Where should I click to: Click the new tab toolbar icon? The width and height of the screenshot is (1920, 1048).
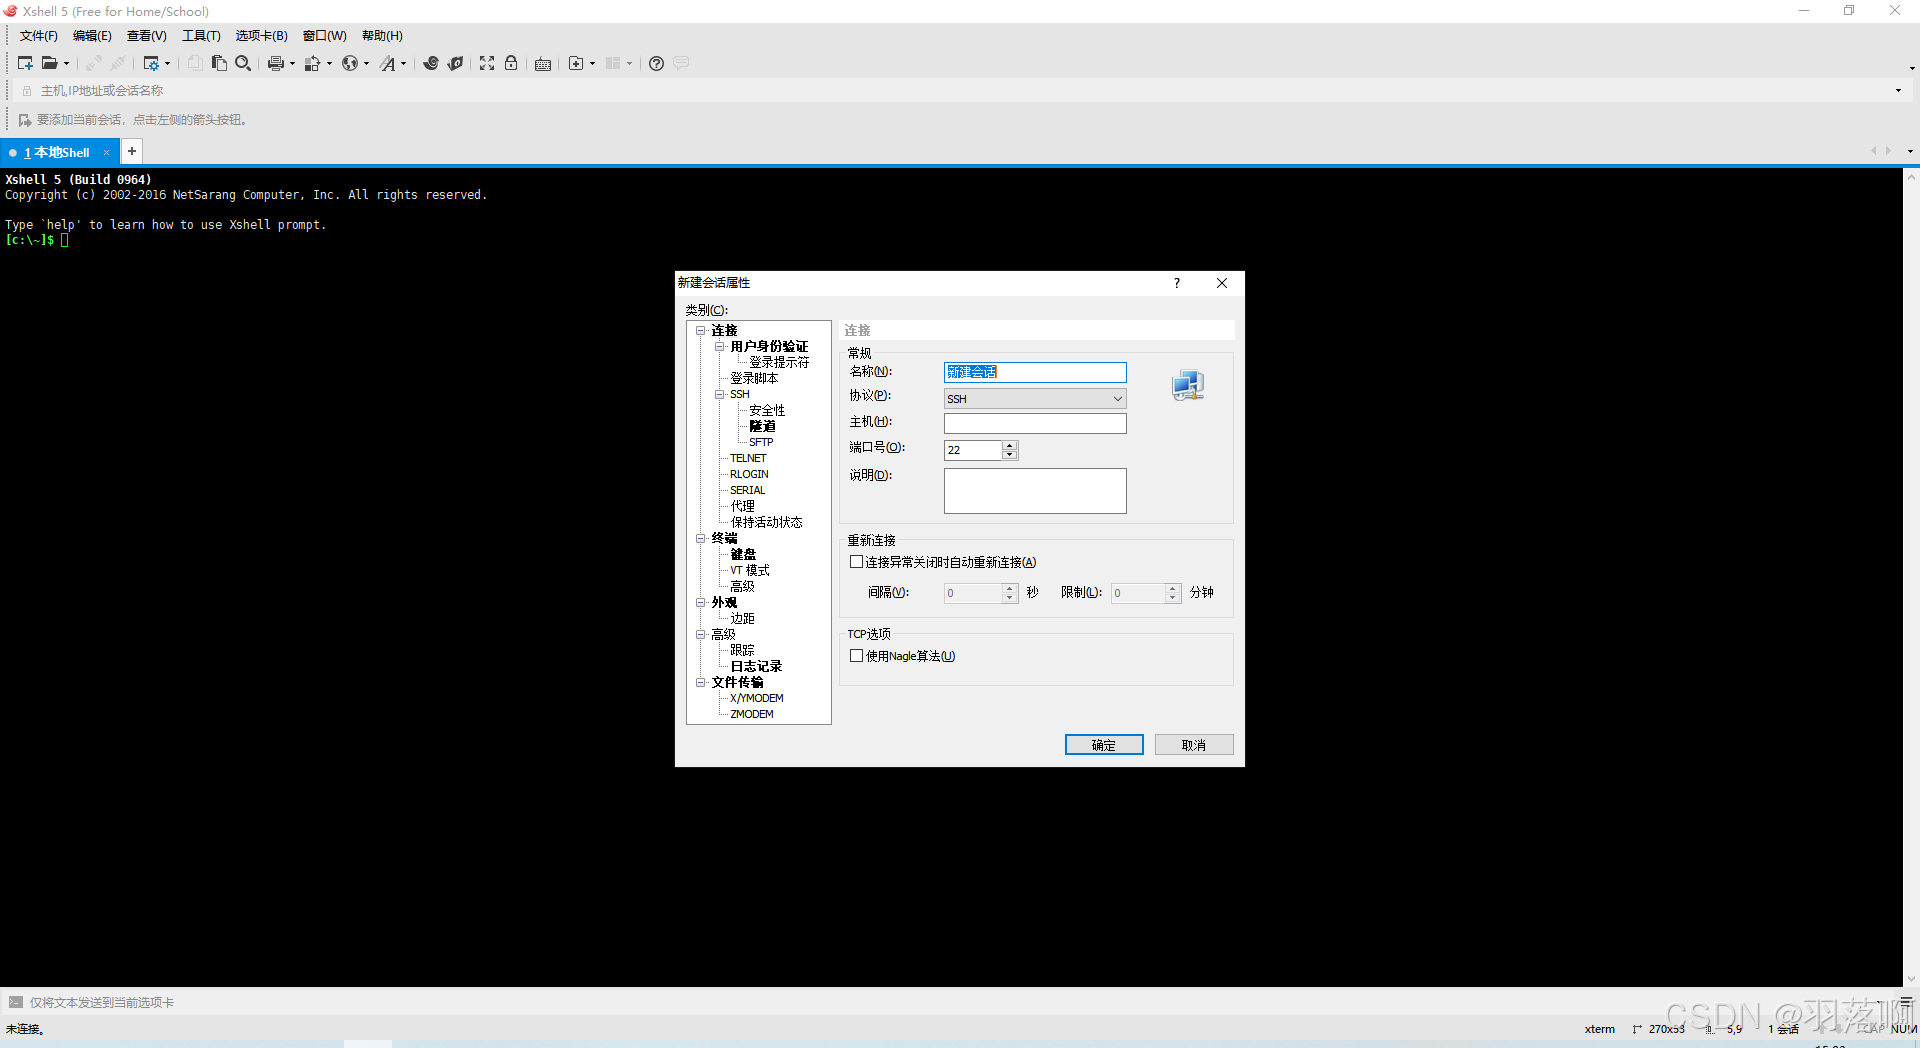(x=576, y=63)
